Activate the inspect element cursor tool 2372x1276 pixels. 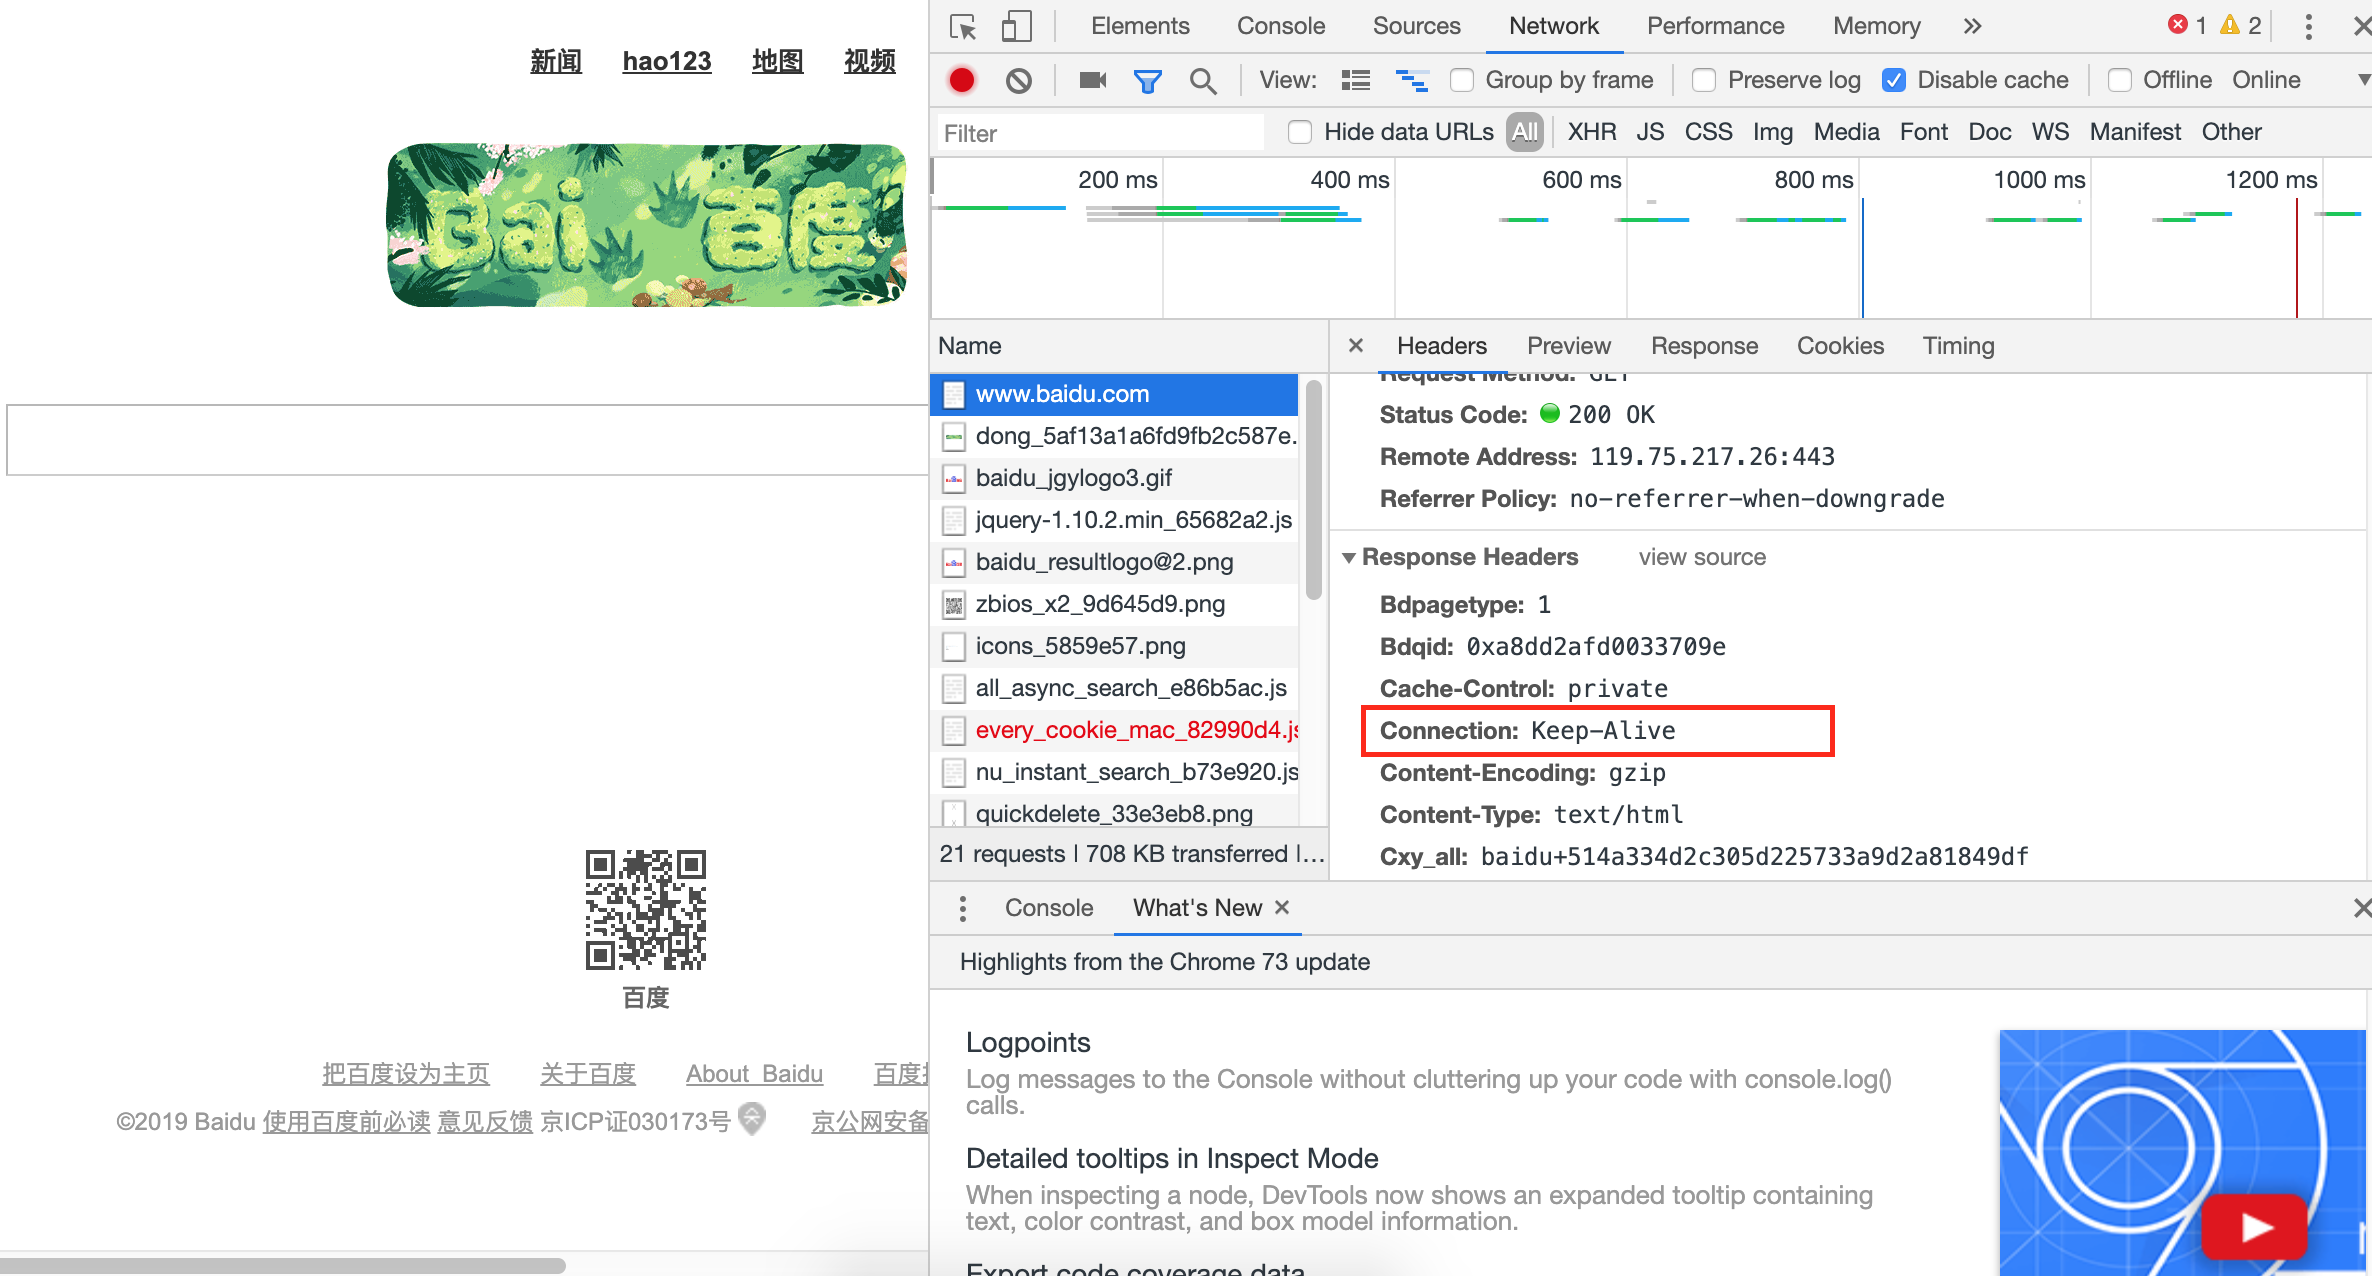click(962, 26)
